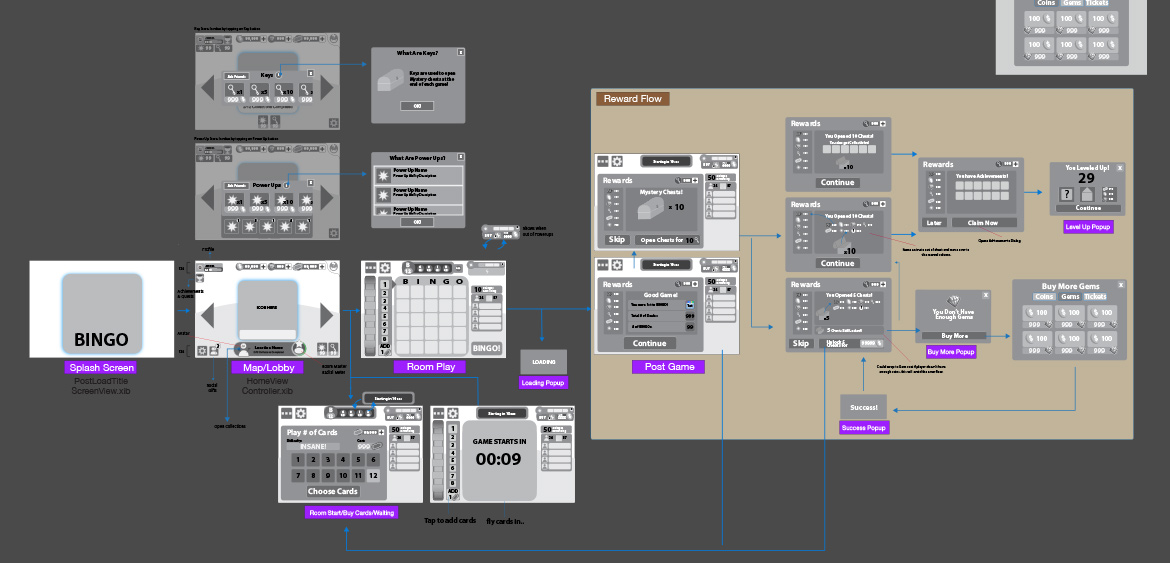Select card number 12 in card picker

[x=374, y=475]
